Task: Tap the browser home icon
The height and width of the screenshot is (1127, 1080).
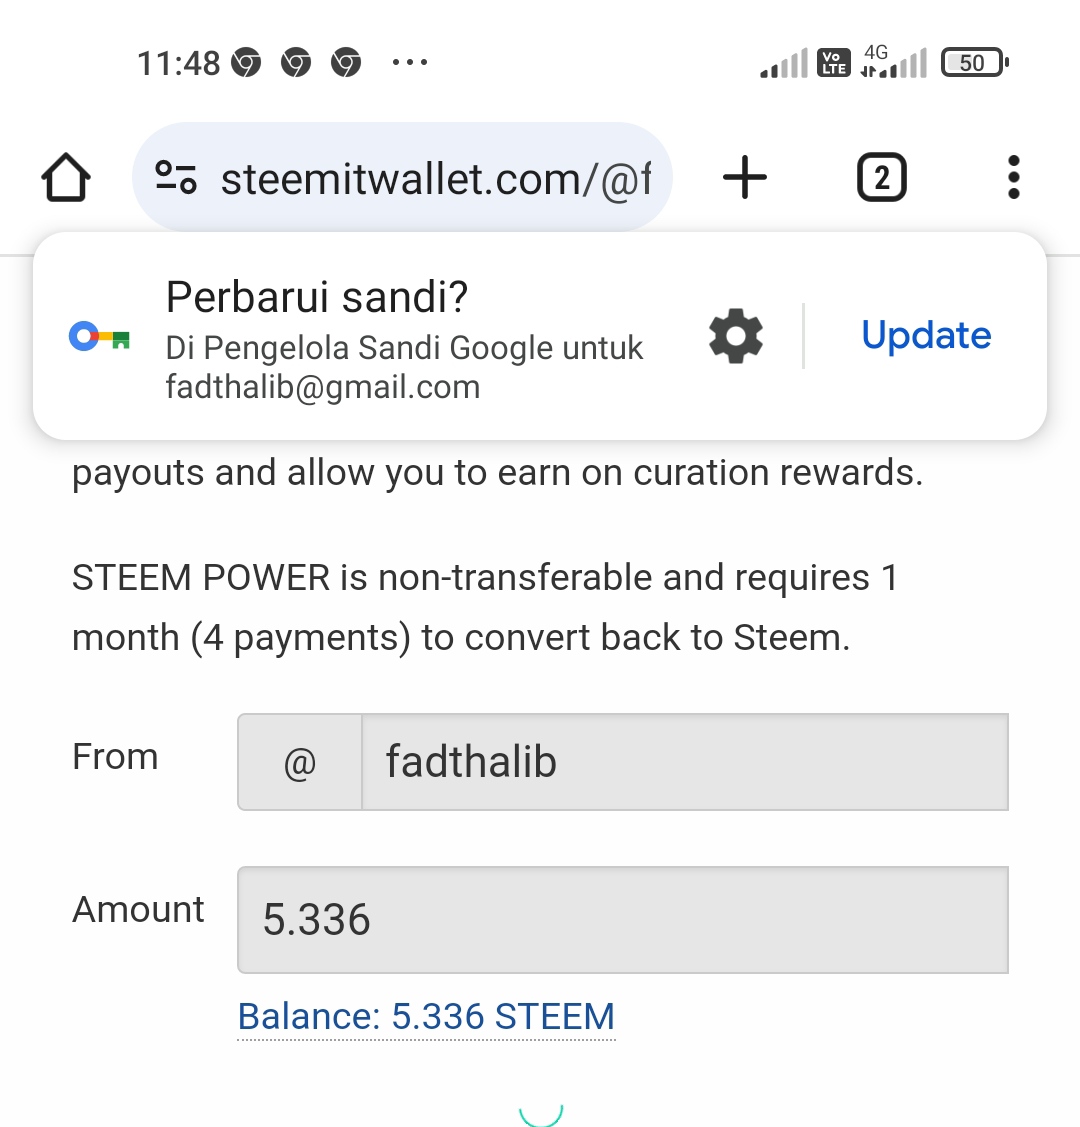Action: click(x=66, y=179)
